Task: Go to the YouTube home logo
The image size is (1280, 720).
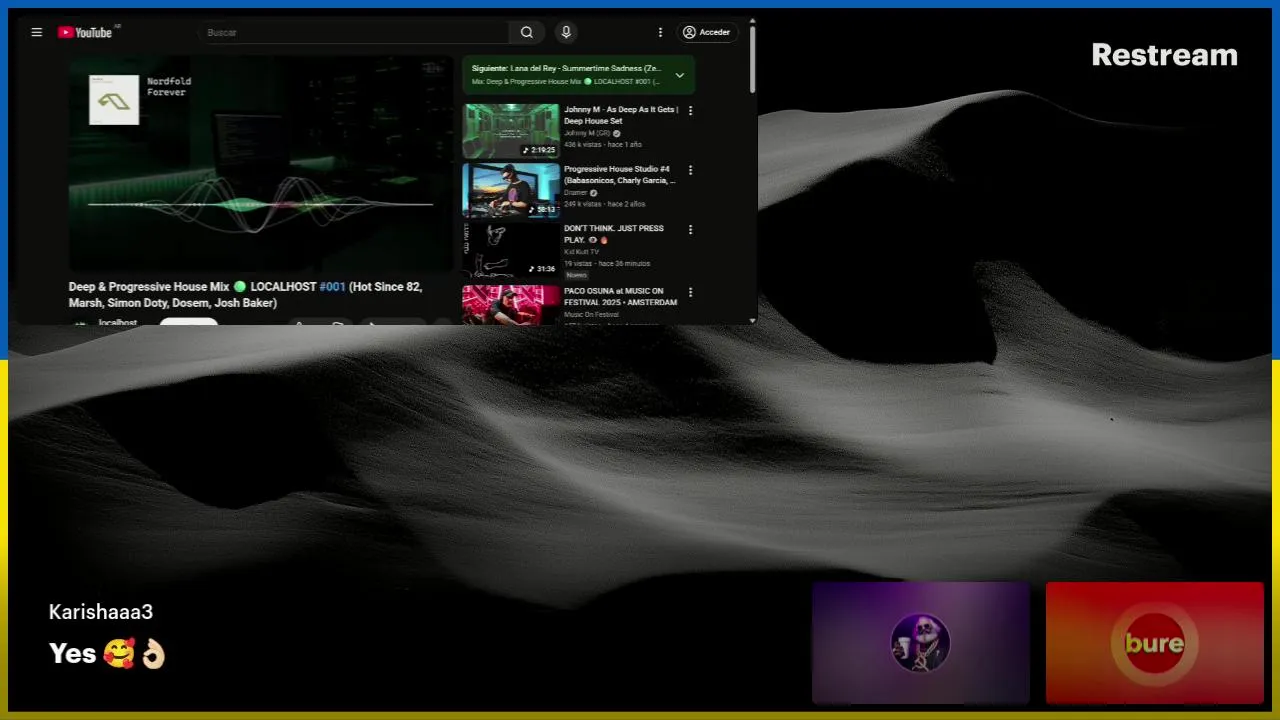Action: [x=85, y=32]
